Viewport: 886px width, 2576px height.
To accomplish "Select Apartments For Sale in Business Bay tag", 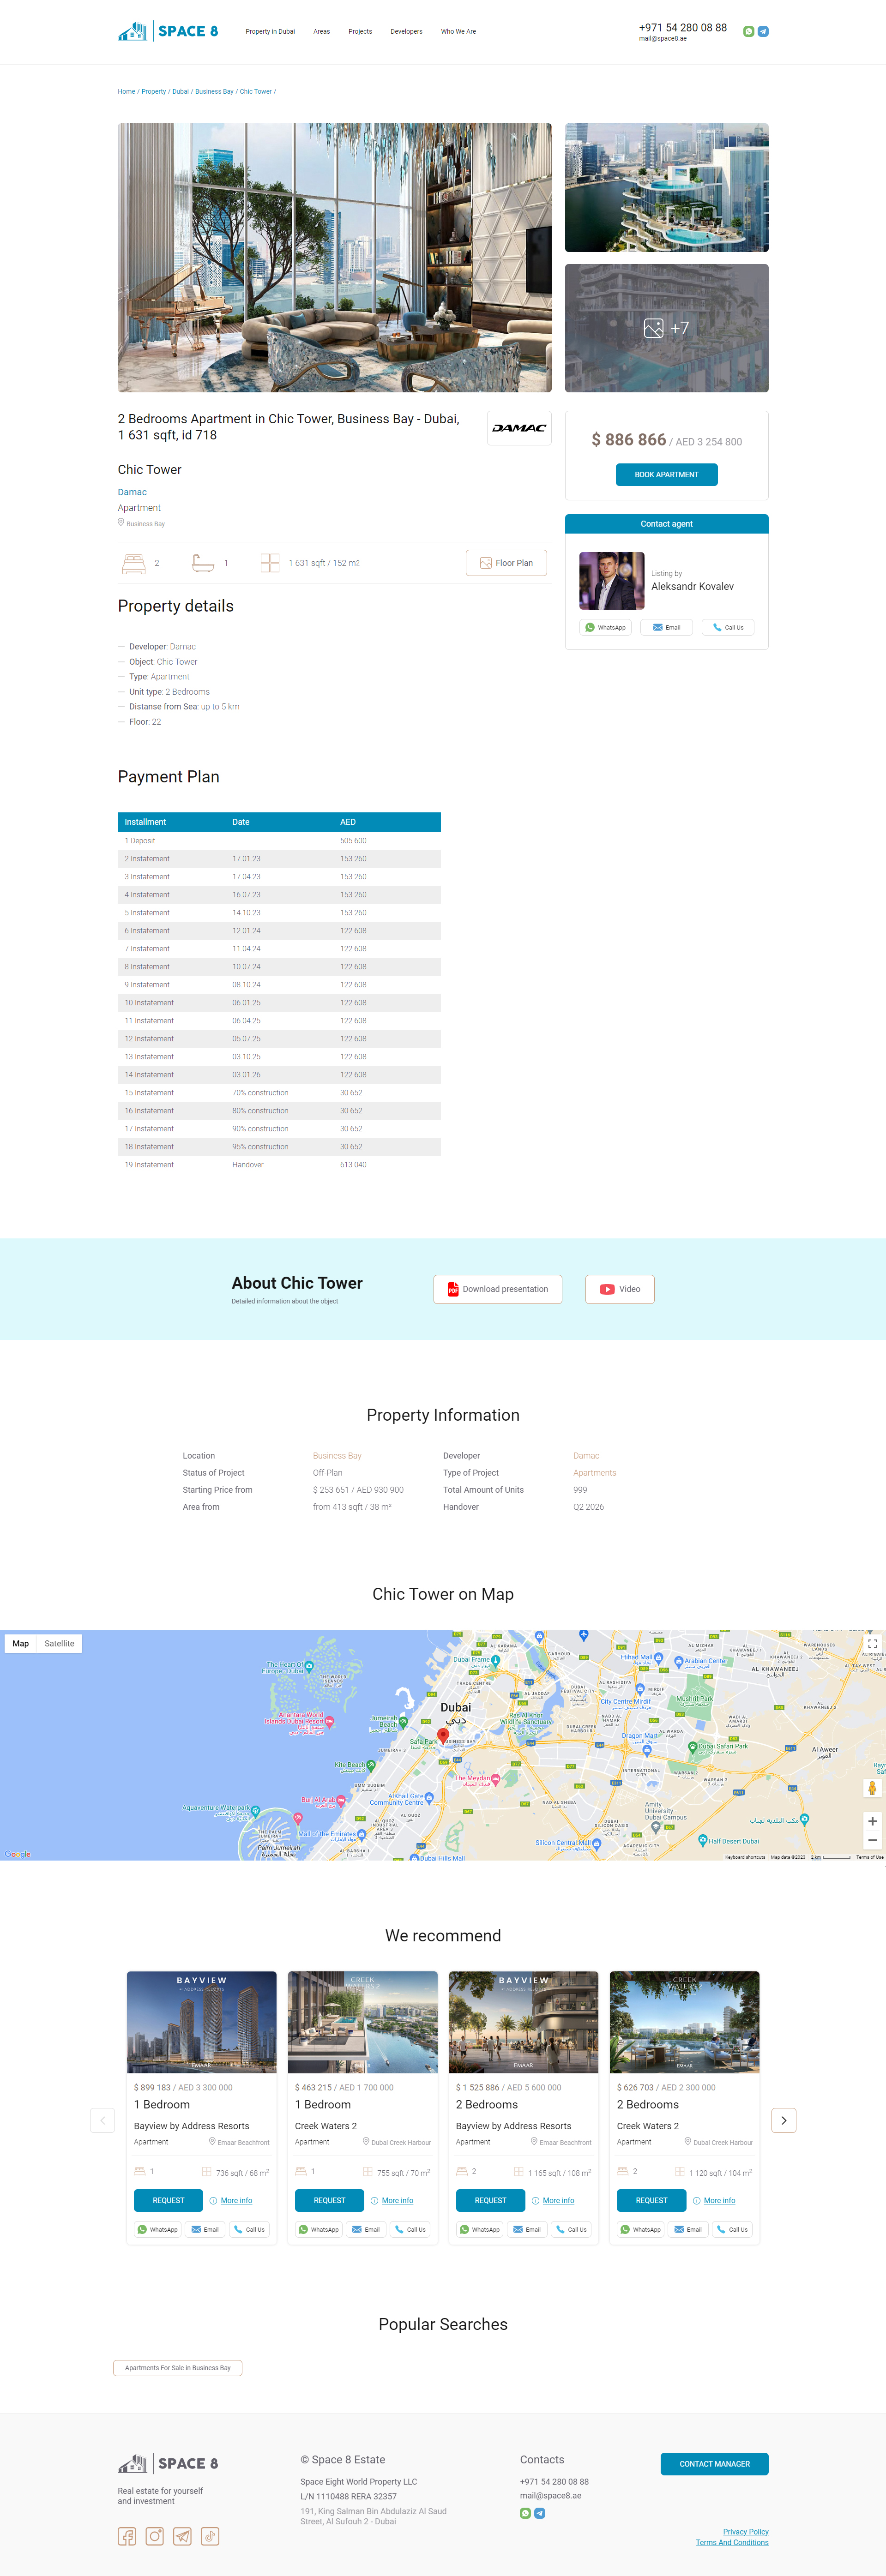I will [178, 2368].
